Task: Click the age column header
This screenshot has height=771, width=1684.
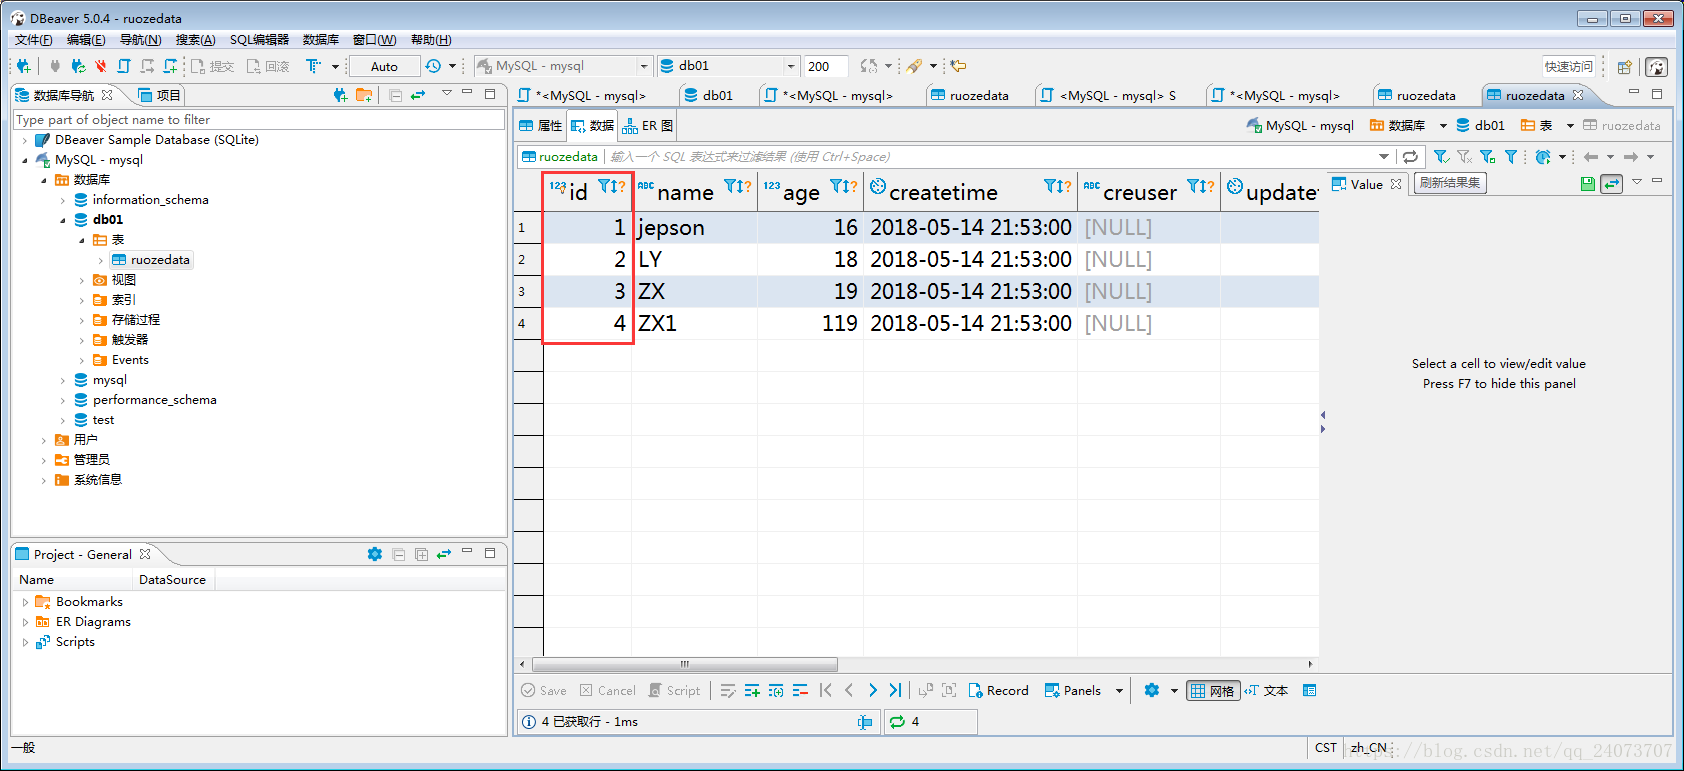Action: coord(811,191)
